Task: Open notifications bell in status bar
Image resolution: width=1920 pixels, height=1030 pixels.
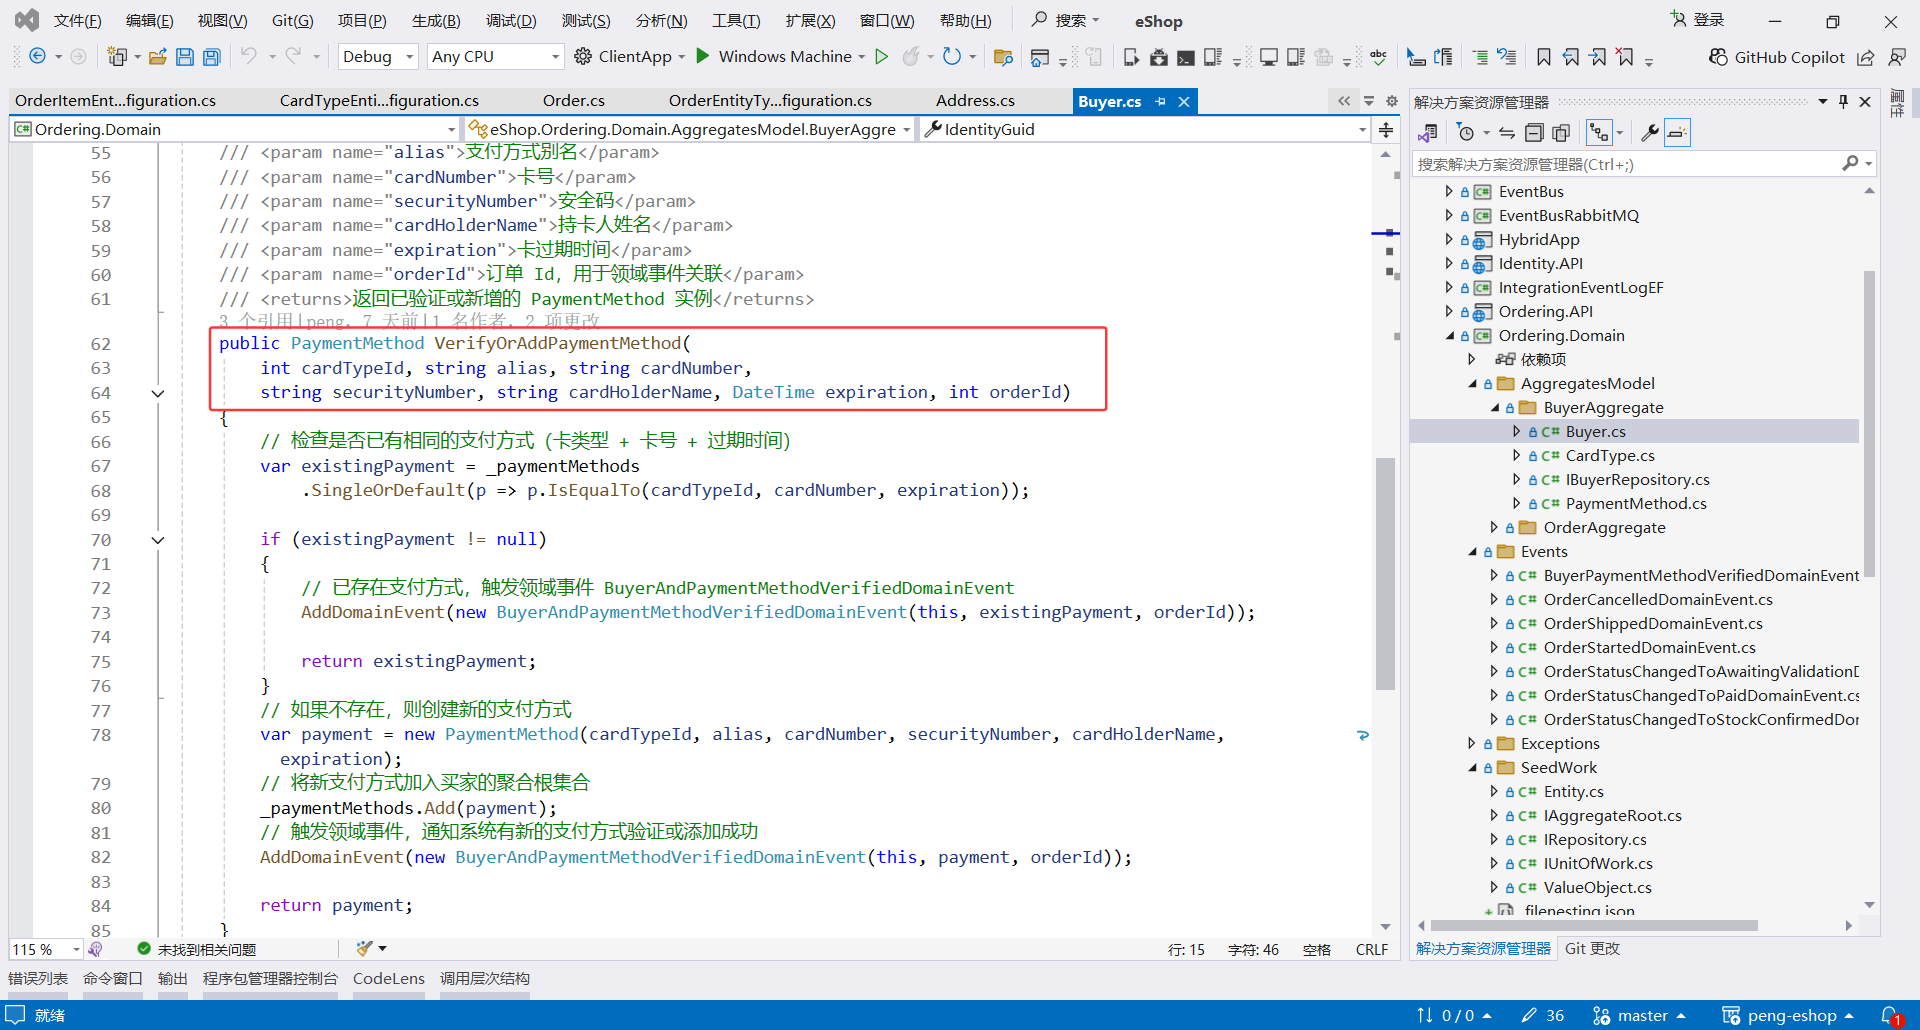Action: tap(1891, 1016)
